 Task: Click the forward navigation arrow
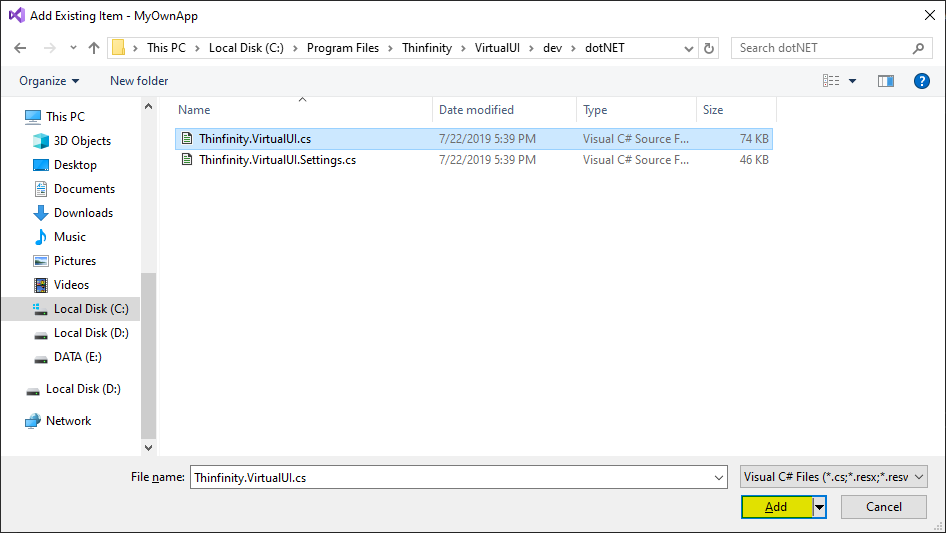49,48
